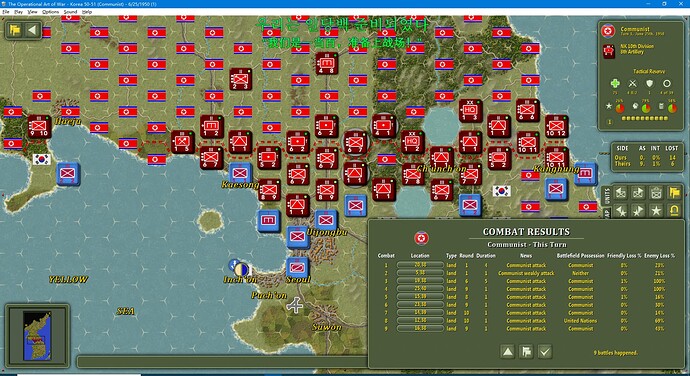Open the Play menu

tap(18, 12)
